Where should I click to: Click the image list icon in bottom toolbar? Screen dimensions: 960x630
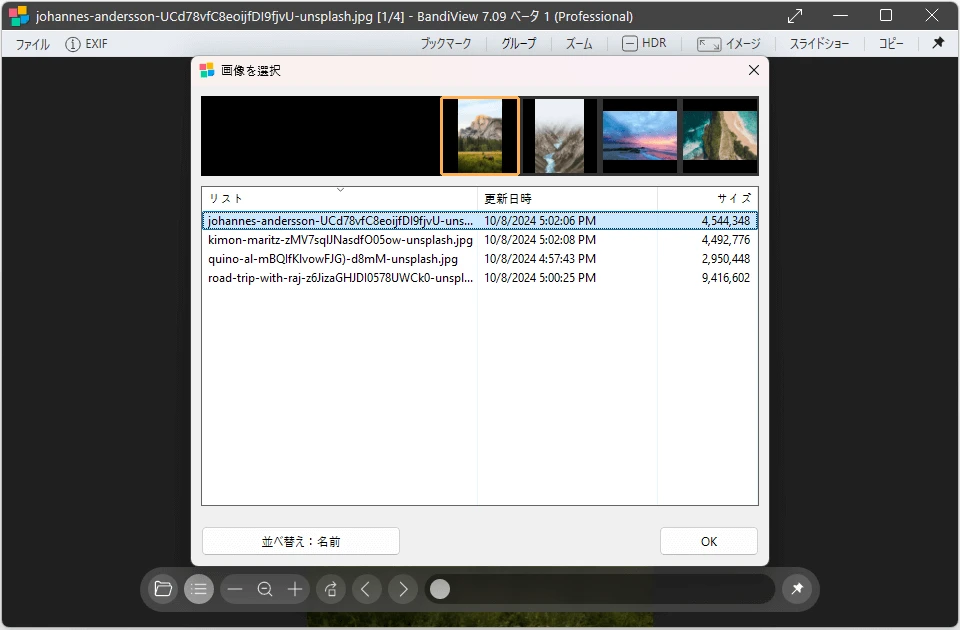(x=199, y=589)
